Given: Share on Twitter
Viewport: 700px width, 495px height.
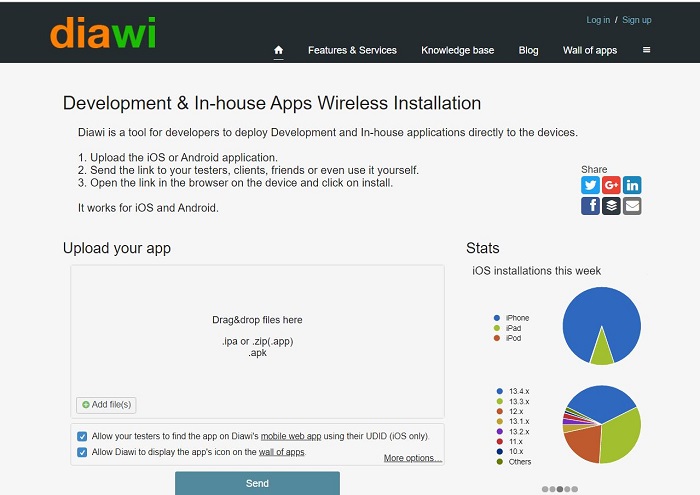Looking at the screenshot, I should [x=590, y=185].
